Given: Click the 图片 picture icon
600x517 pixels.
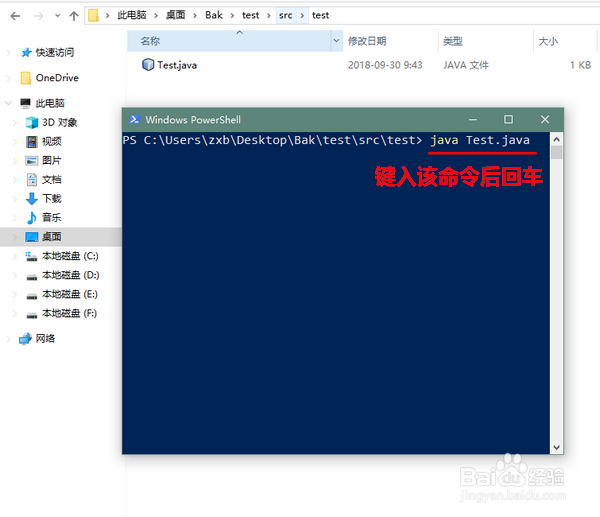Looking at the screenshot, I should point(31,161).
